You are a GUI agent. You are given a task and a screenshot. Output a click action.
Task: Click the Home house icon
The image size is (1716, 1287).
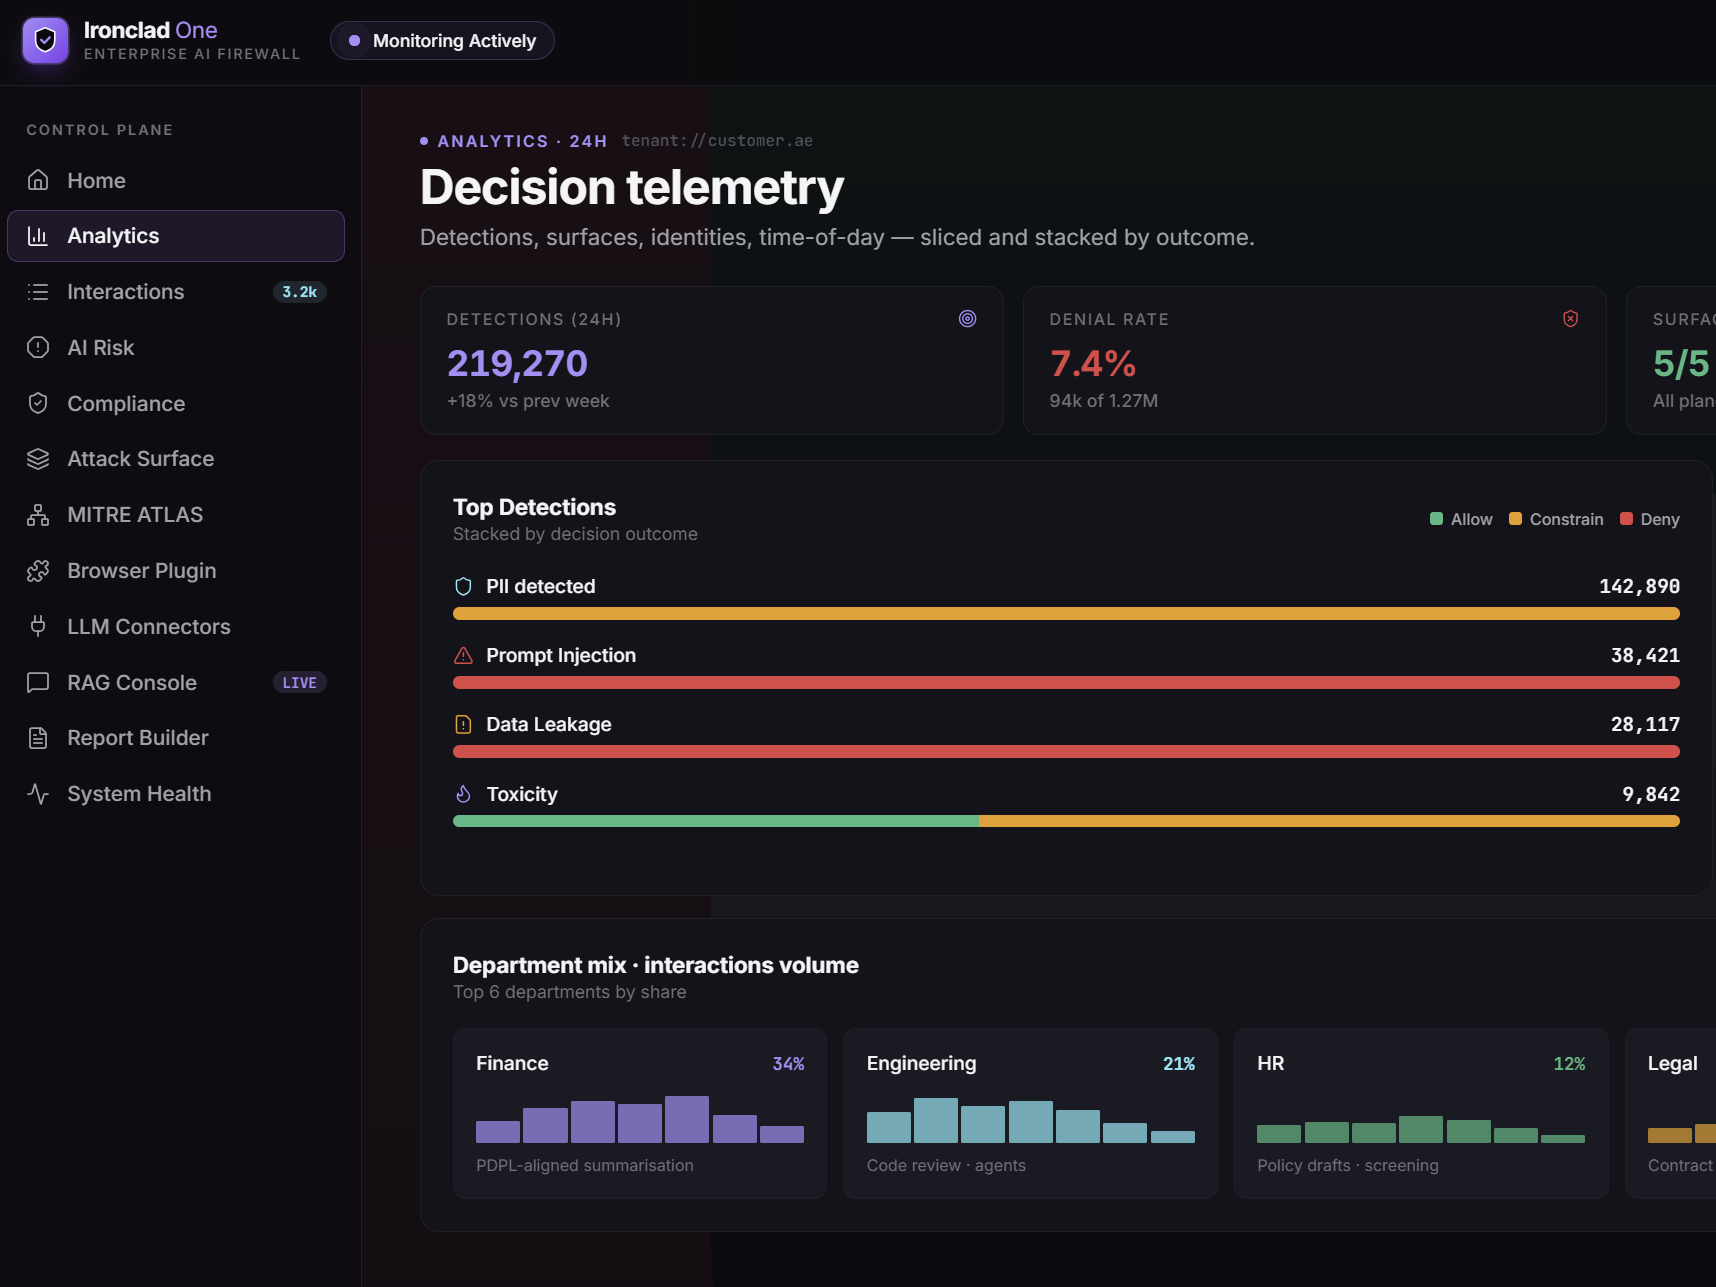[38, 180]
